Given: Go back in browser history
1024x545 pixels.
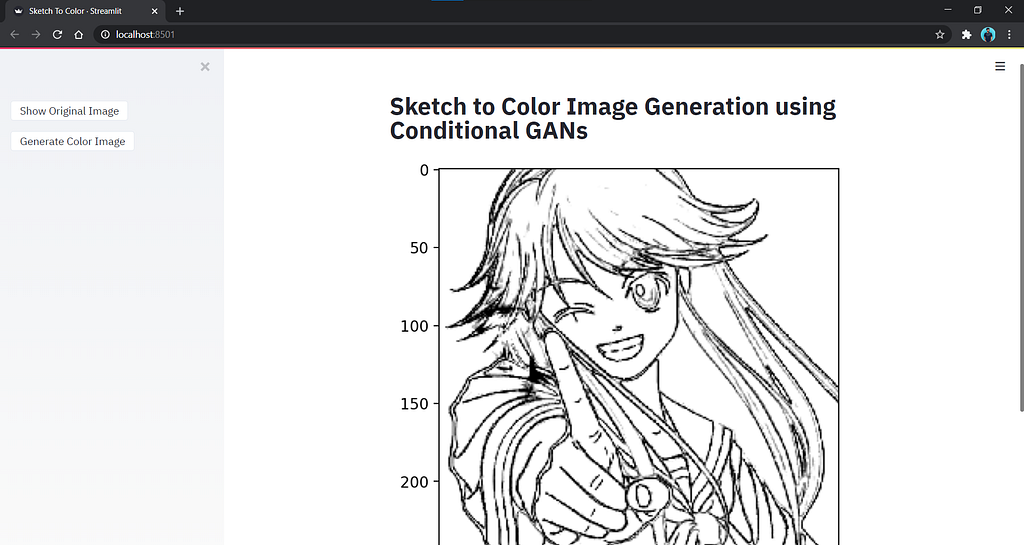Looking at the screenshot, I should pos(14,35).
